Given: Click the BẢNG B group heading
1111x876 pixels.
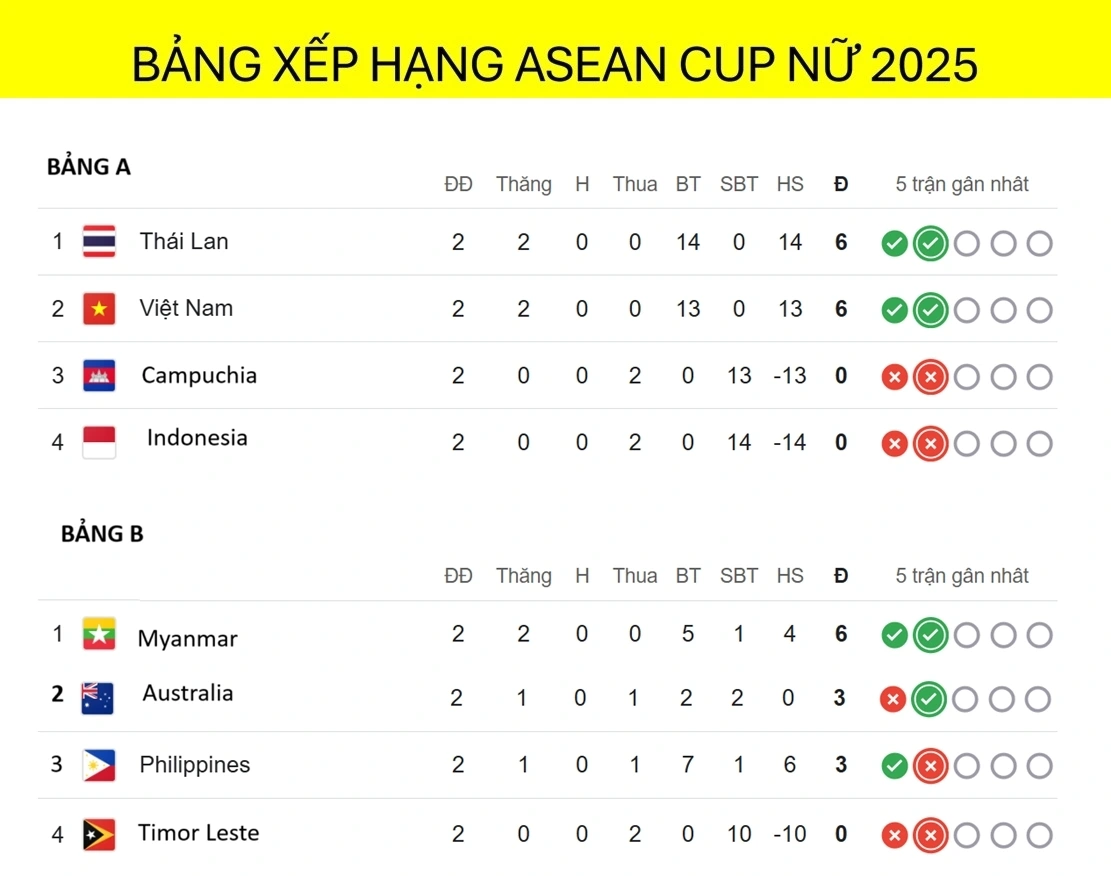Looking at the screenshot, I should coord(102,533).
